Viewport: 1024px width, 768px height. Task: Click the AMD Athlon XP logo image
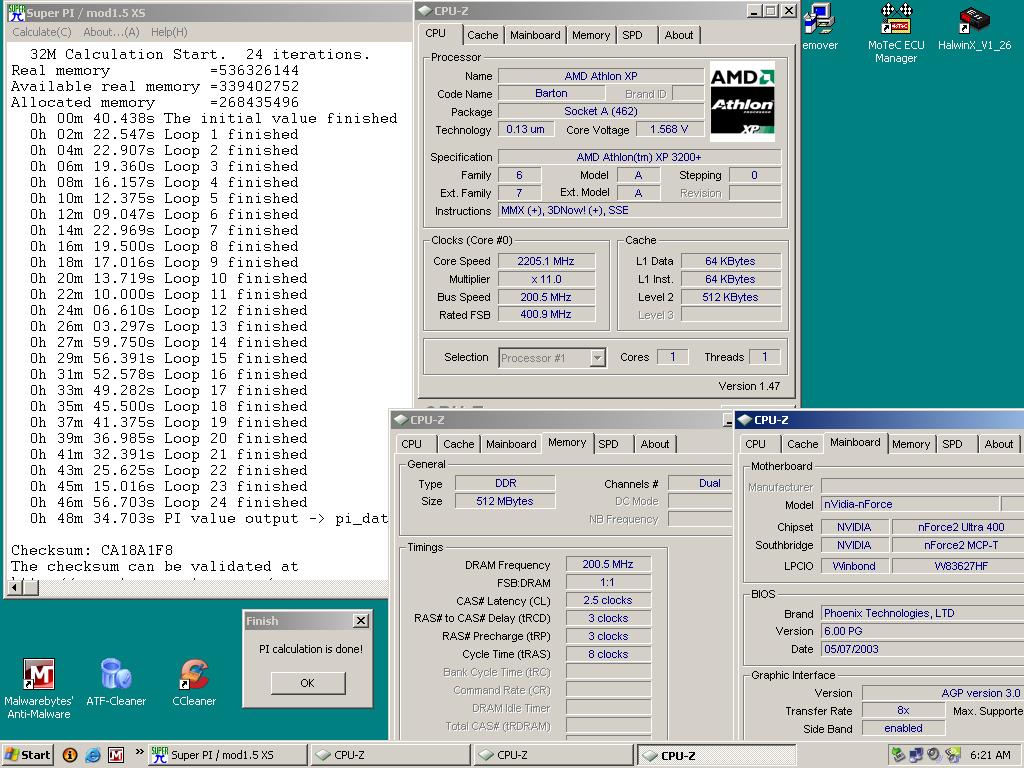[x=742, y=101]
